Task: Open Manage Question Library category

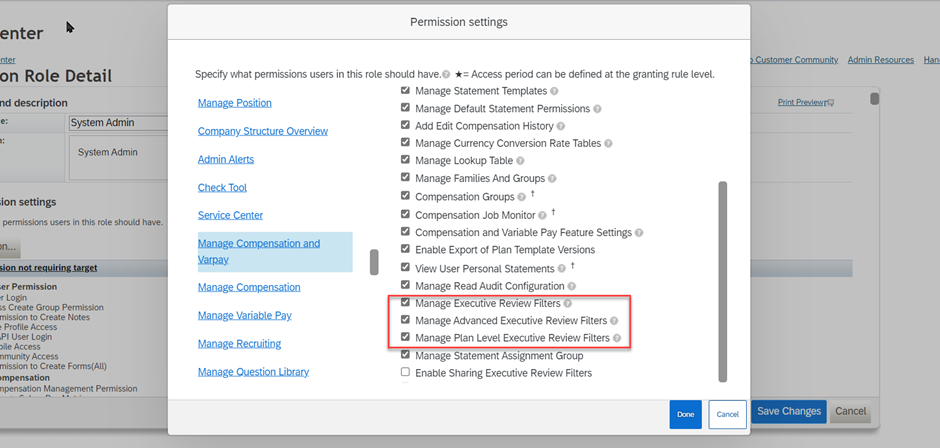Action: tap(253, 372)
